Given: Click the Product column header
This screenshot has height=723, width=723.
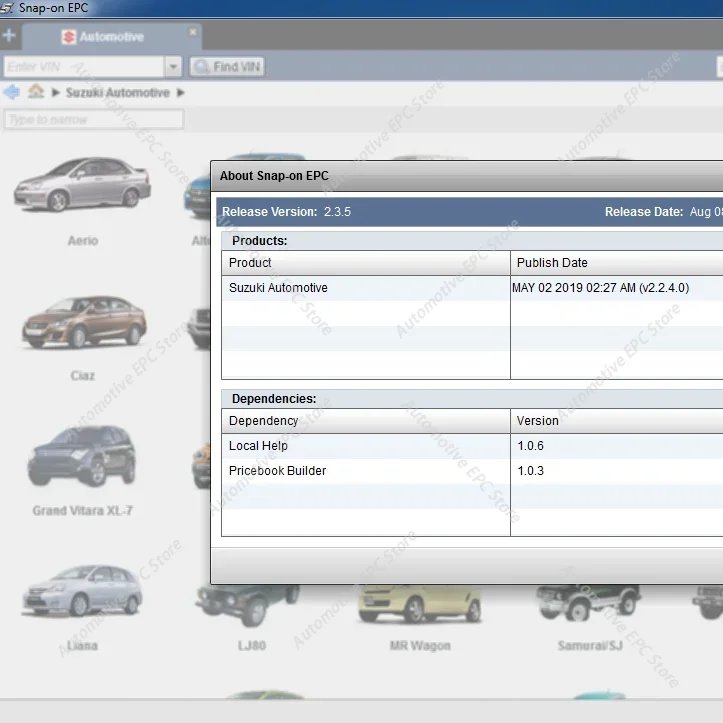Looking at the screenshot, I should [366, 263].
